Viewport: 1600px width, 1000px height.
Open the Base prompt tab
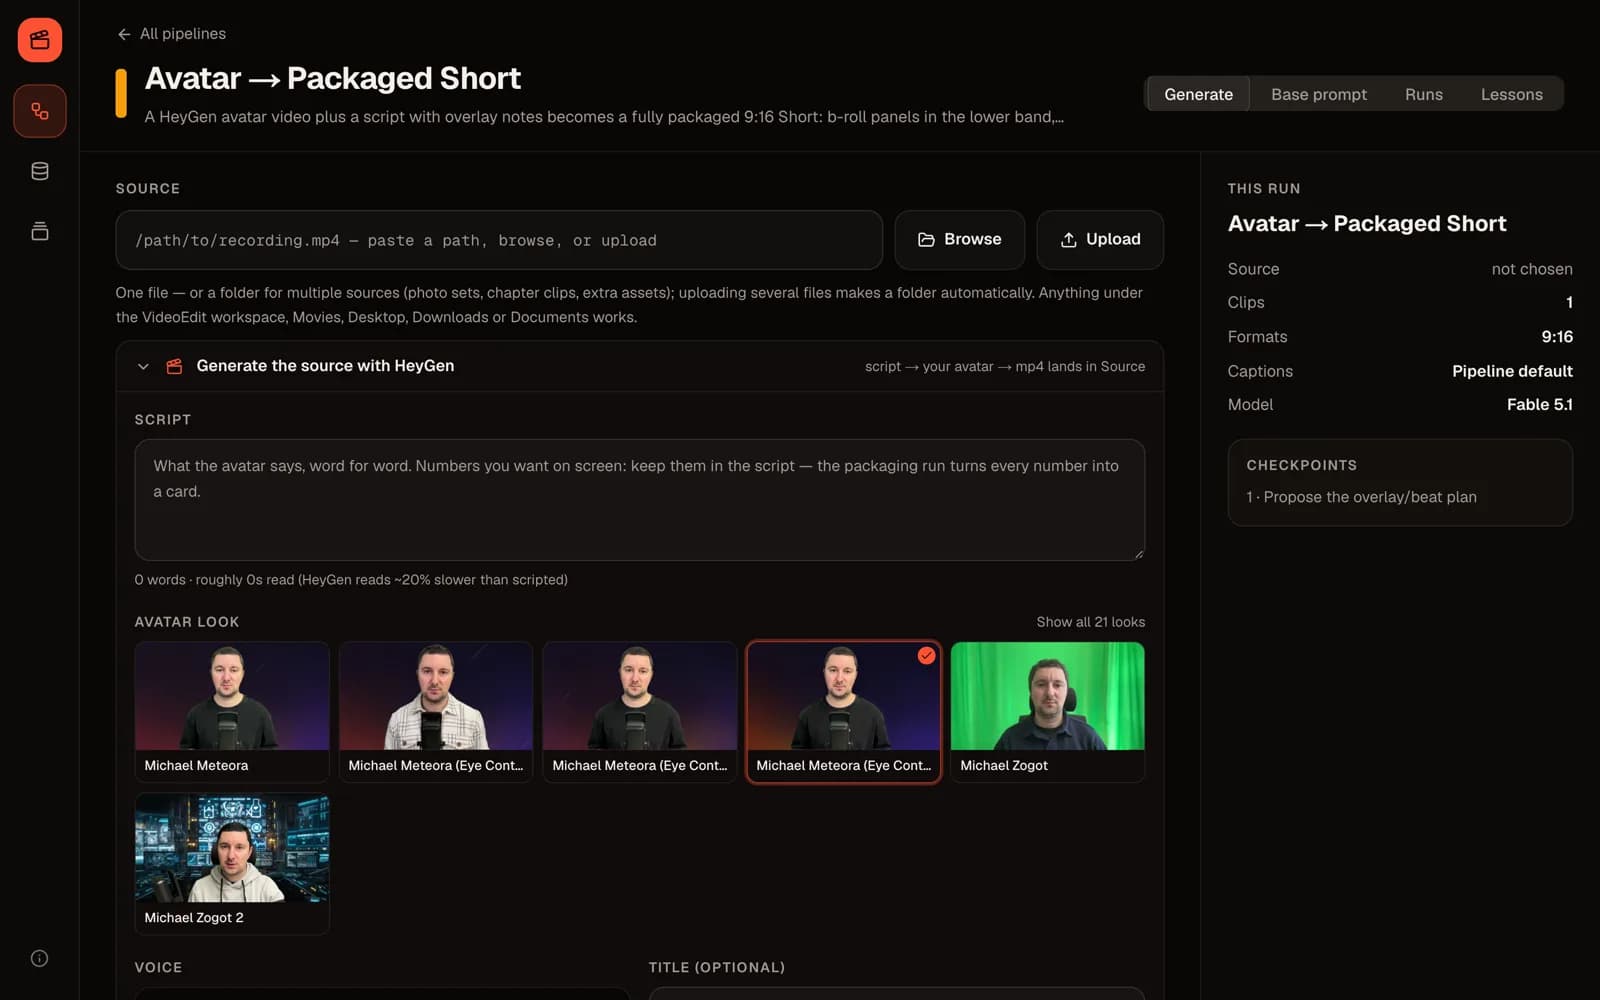coord(1318,94)
